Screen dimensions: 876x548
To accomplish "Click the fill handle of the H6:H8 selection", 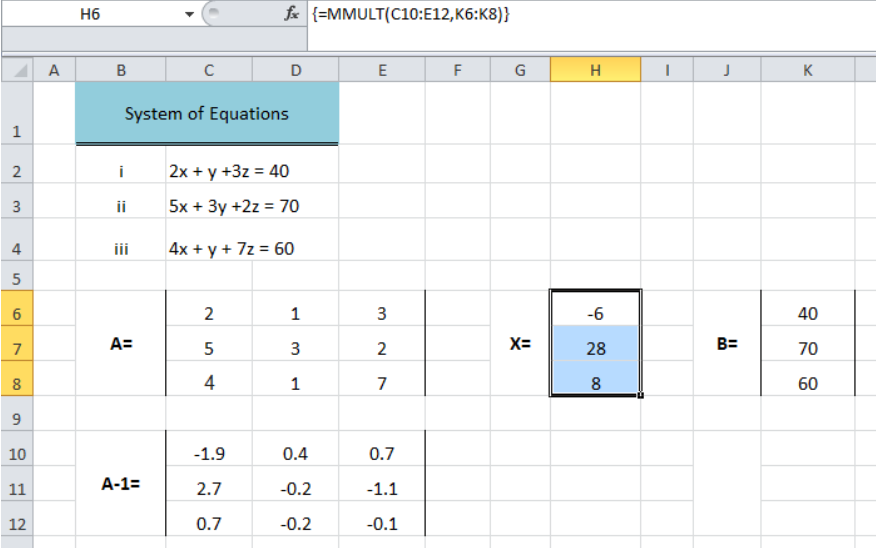I will tap(640, 395).
